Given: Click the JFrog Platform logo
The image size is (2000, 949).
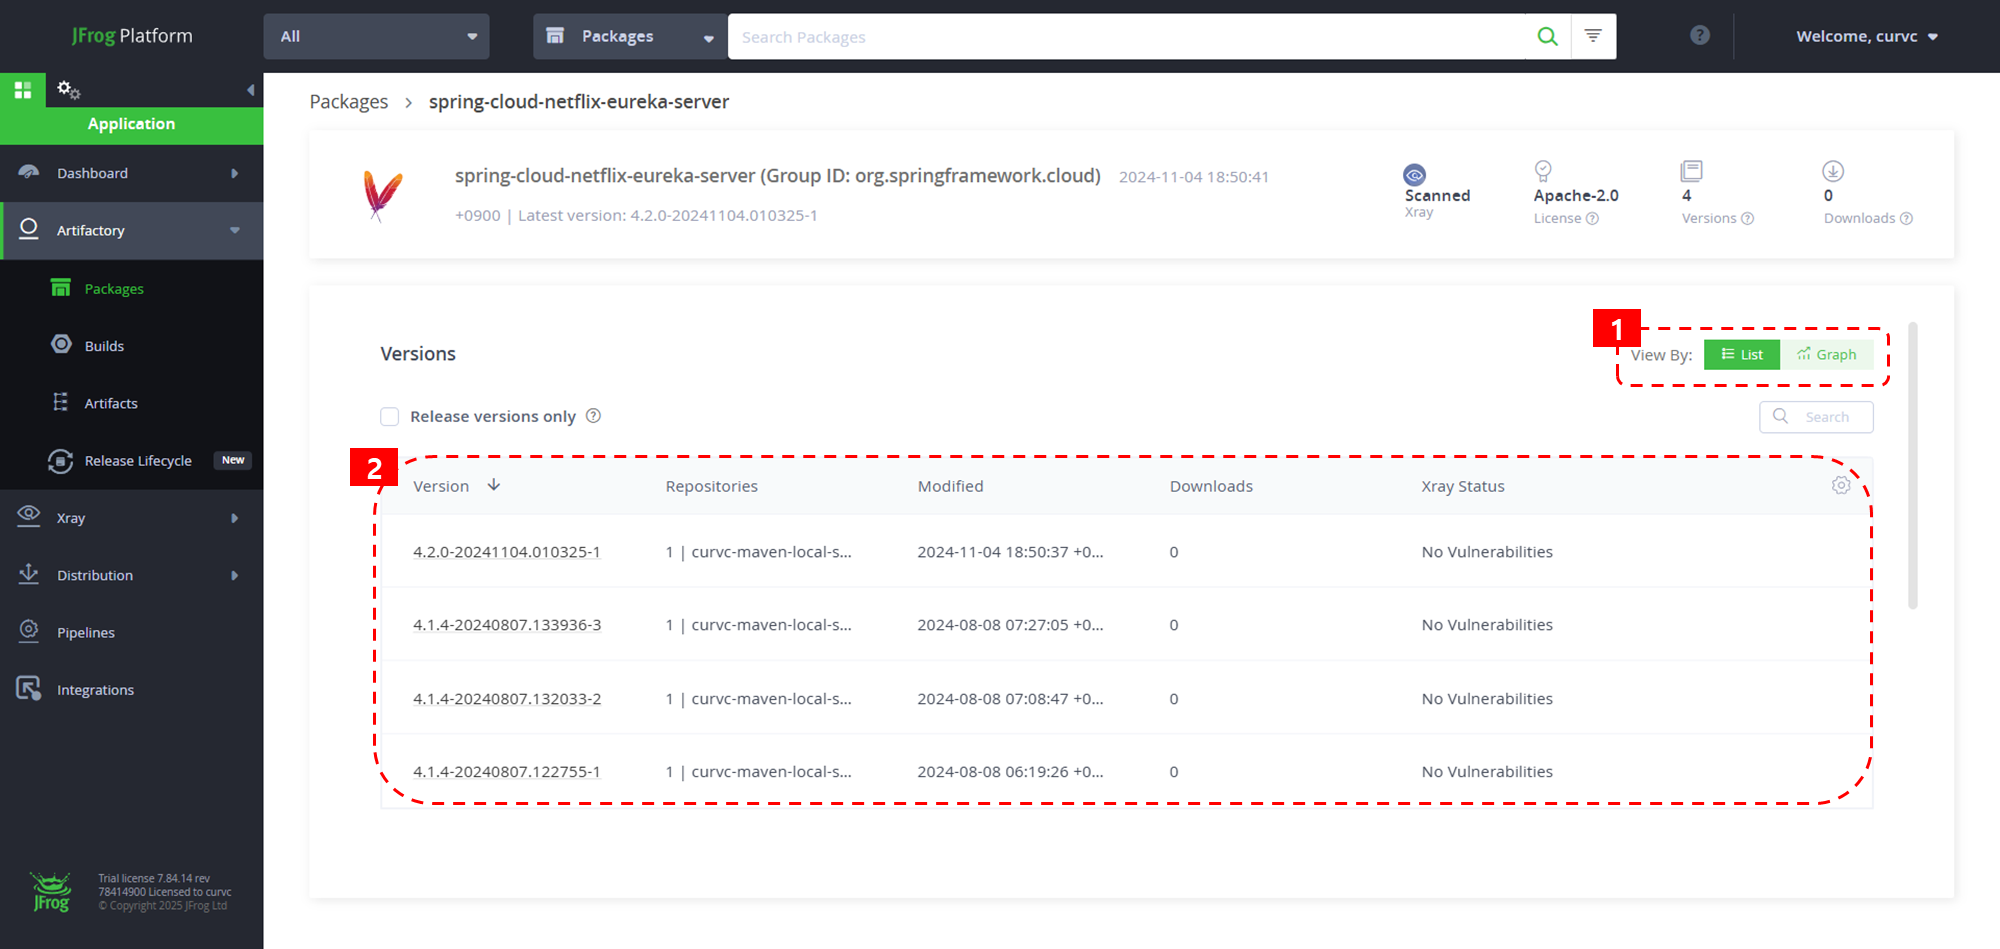Looking at the screenshot, I should pos(132,36).
